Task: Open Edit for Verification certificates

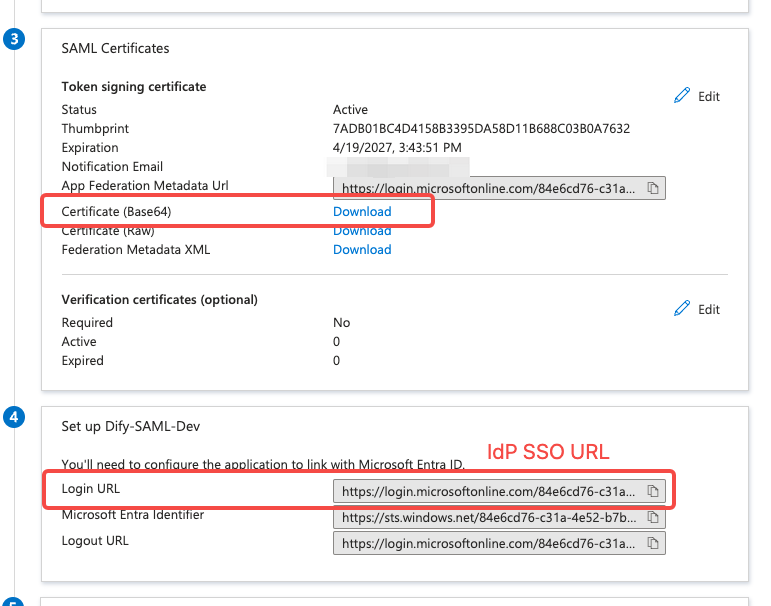Action: click(x=709, y=309)
